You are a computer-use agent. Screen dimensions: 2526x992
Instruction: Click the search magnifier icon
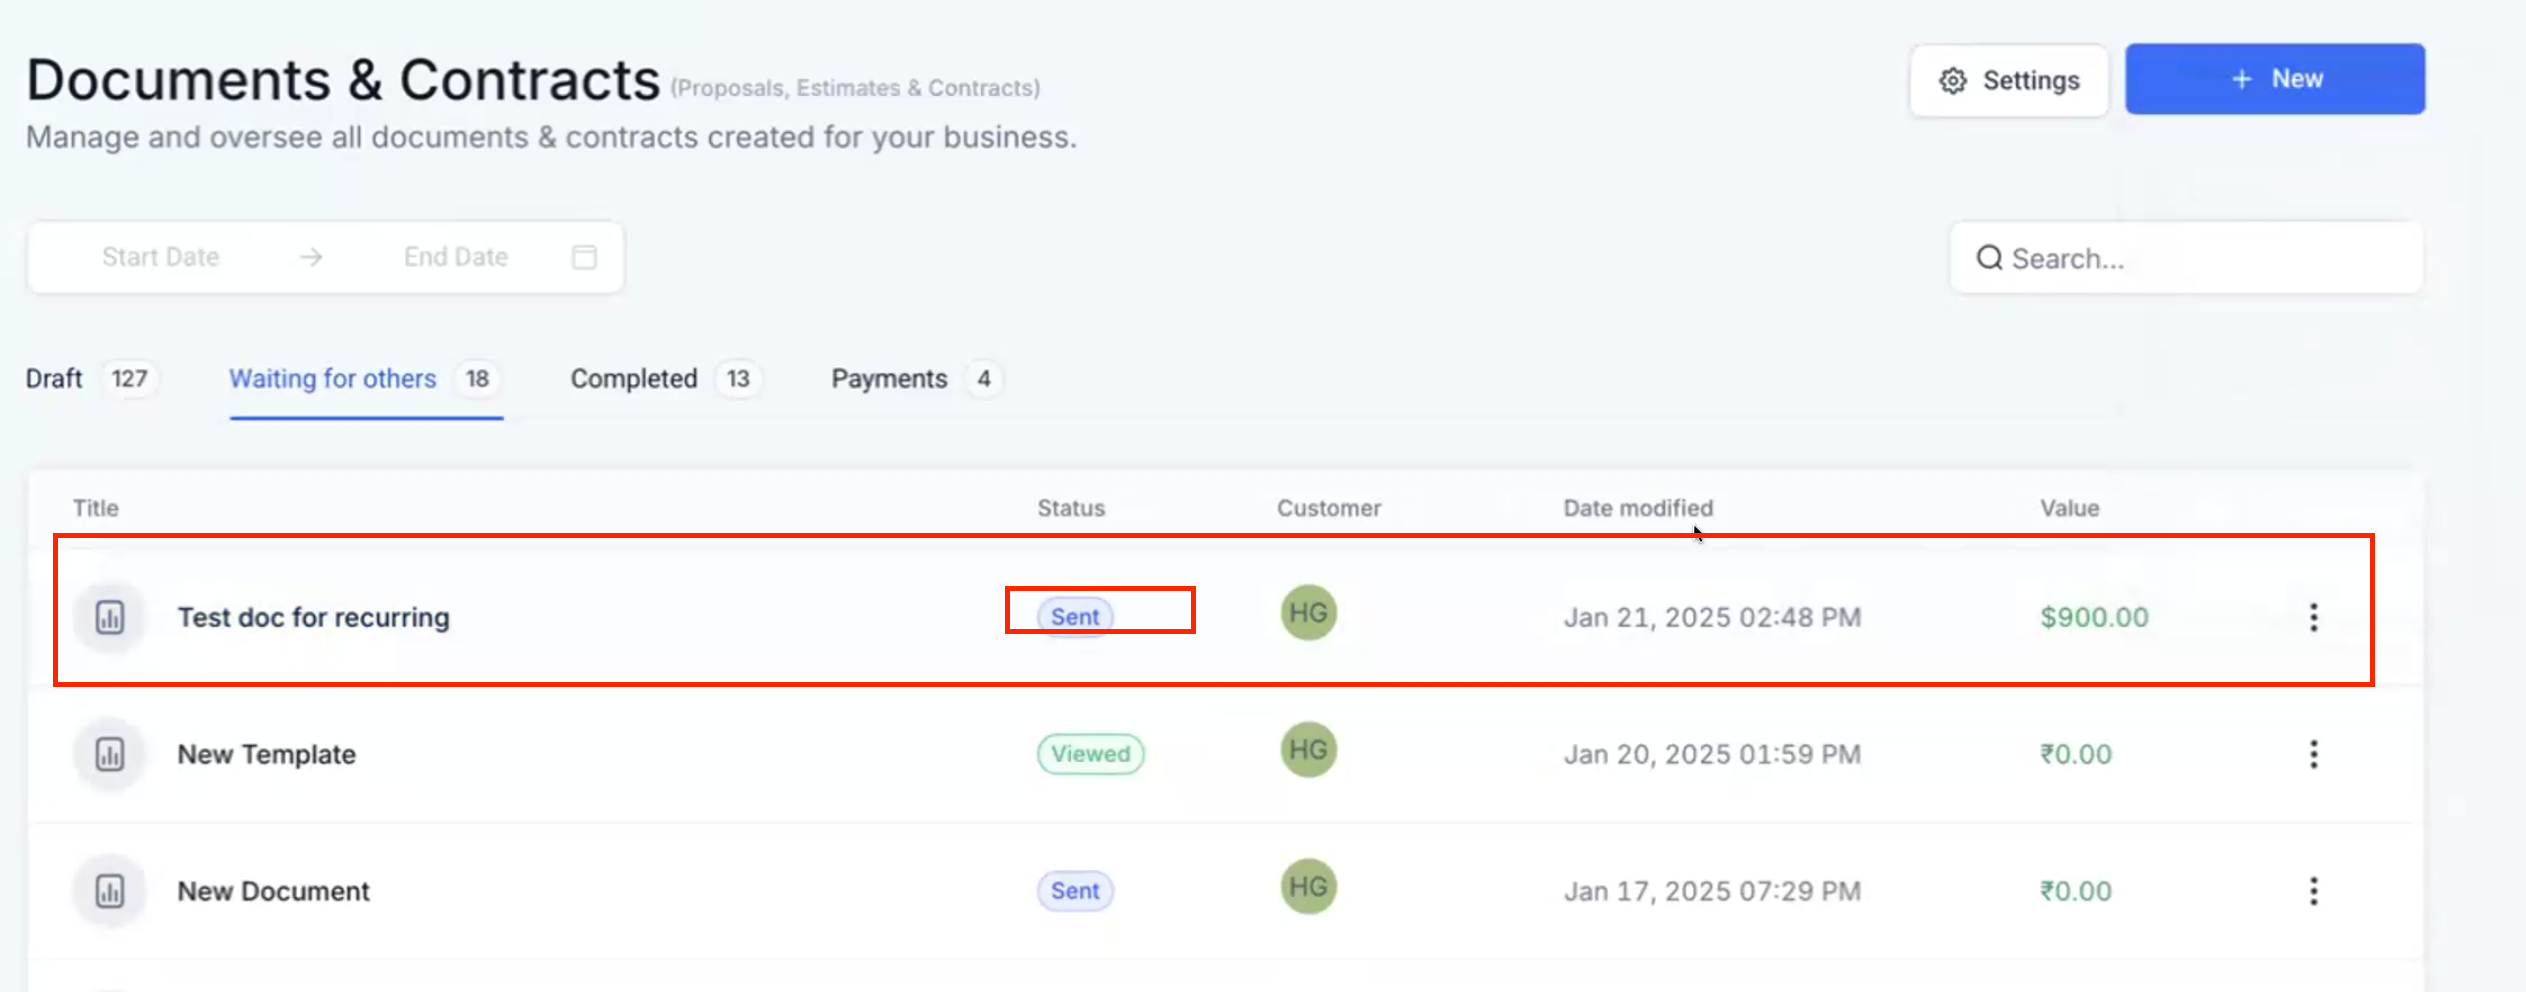coord(1989,258)
